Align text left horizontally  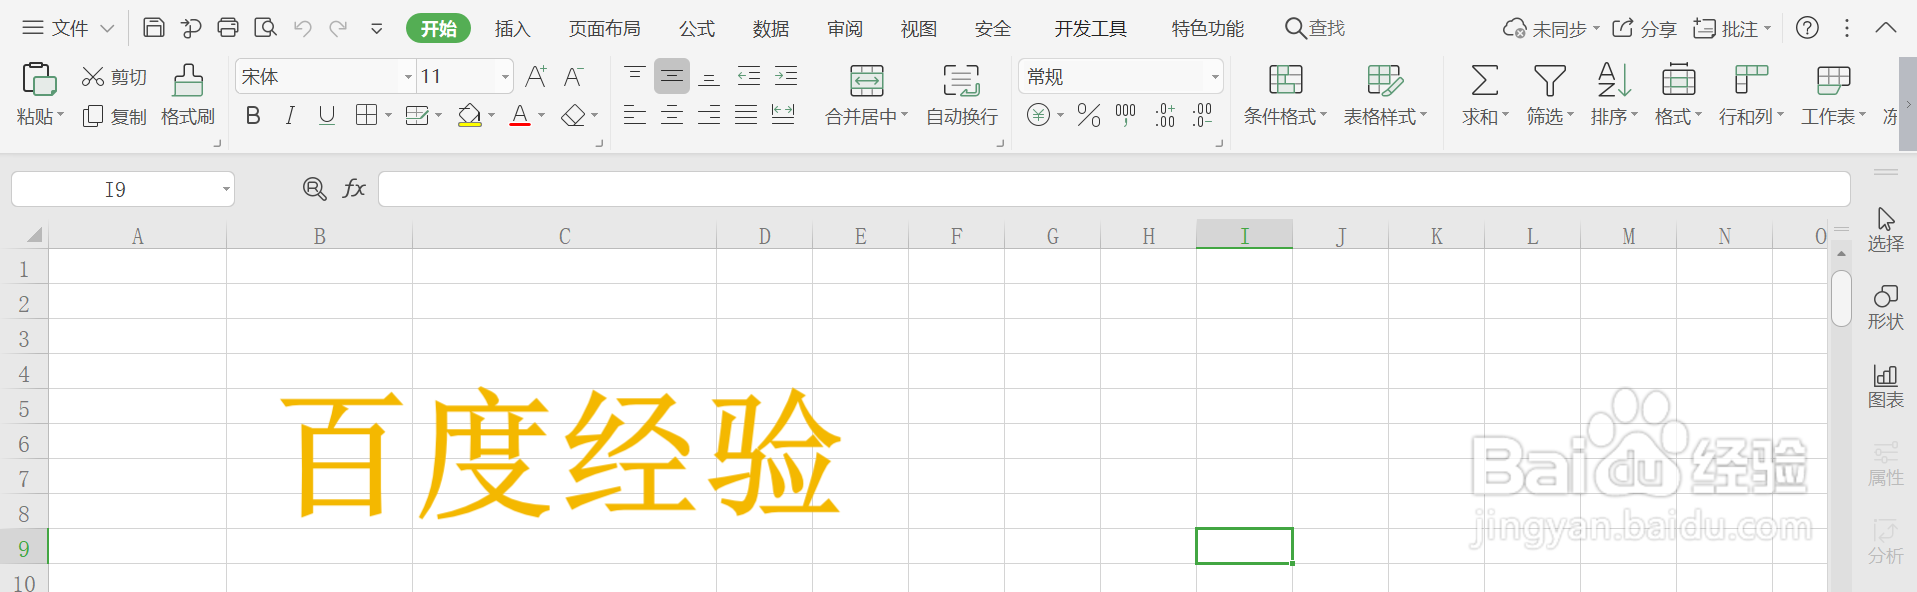click(634, 115)
